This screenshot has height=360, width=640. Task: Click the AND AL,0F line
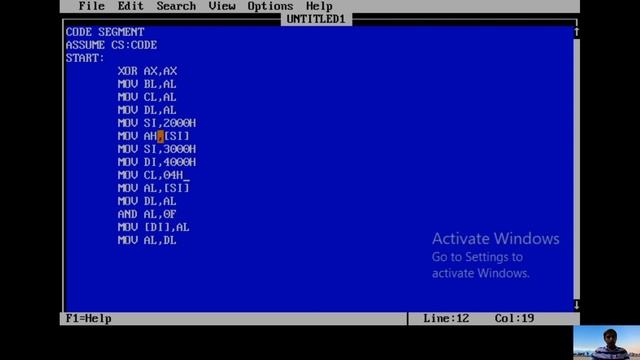[147, 214]
